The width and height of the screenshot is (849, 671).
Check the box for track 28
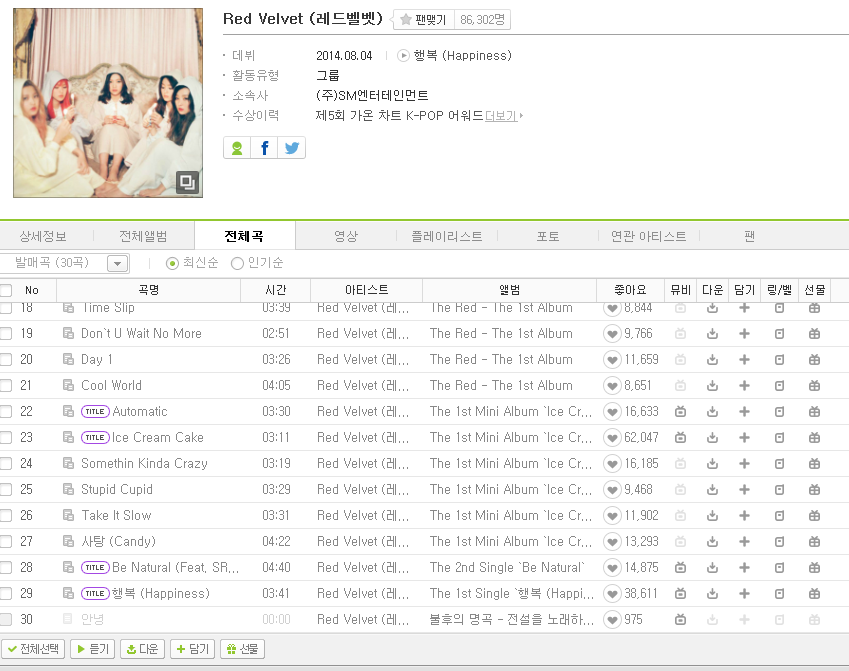(6, 568)
